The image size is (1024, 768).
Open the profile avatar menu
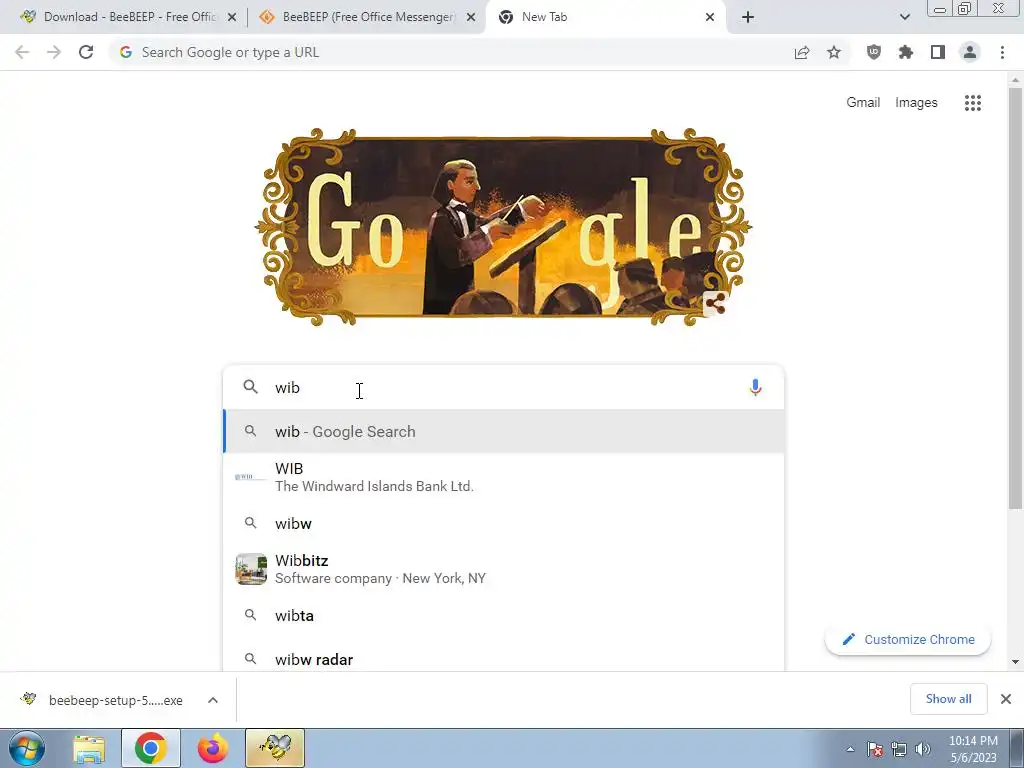(x=970, y=52)
